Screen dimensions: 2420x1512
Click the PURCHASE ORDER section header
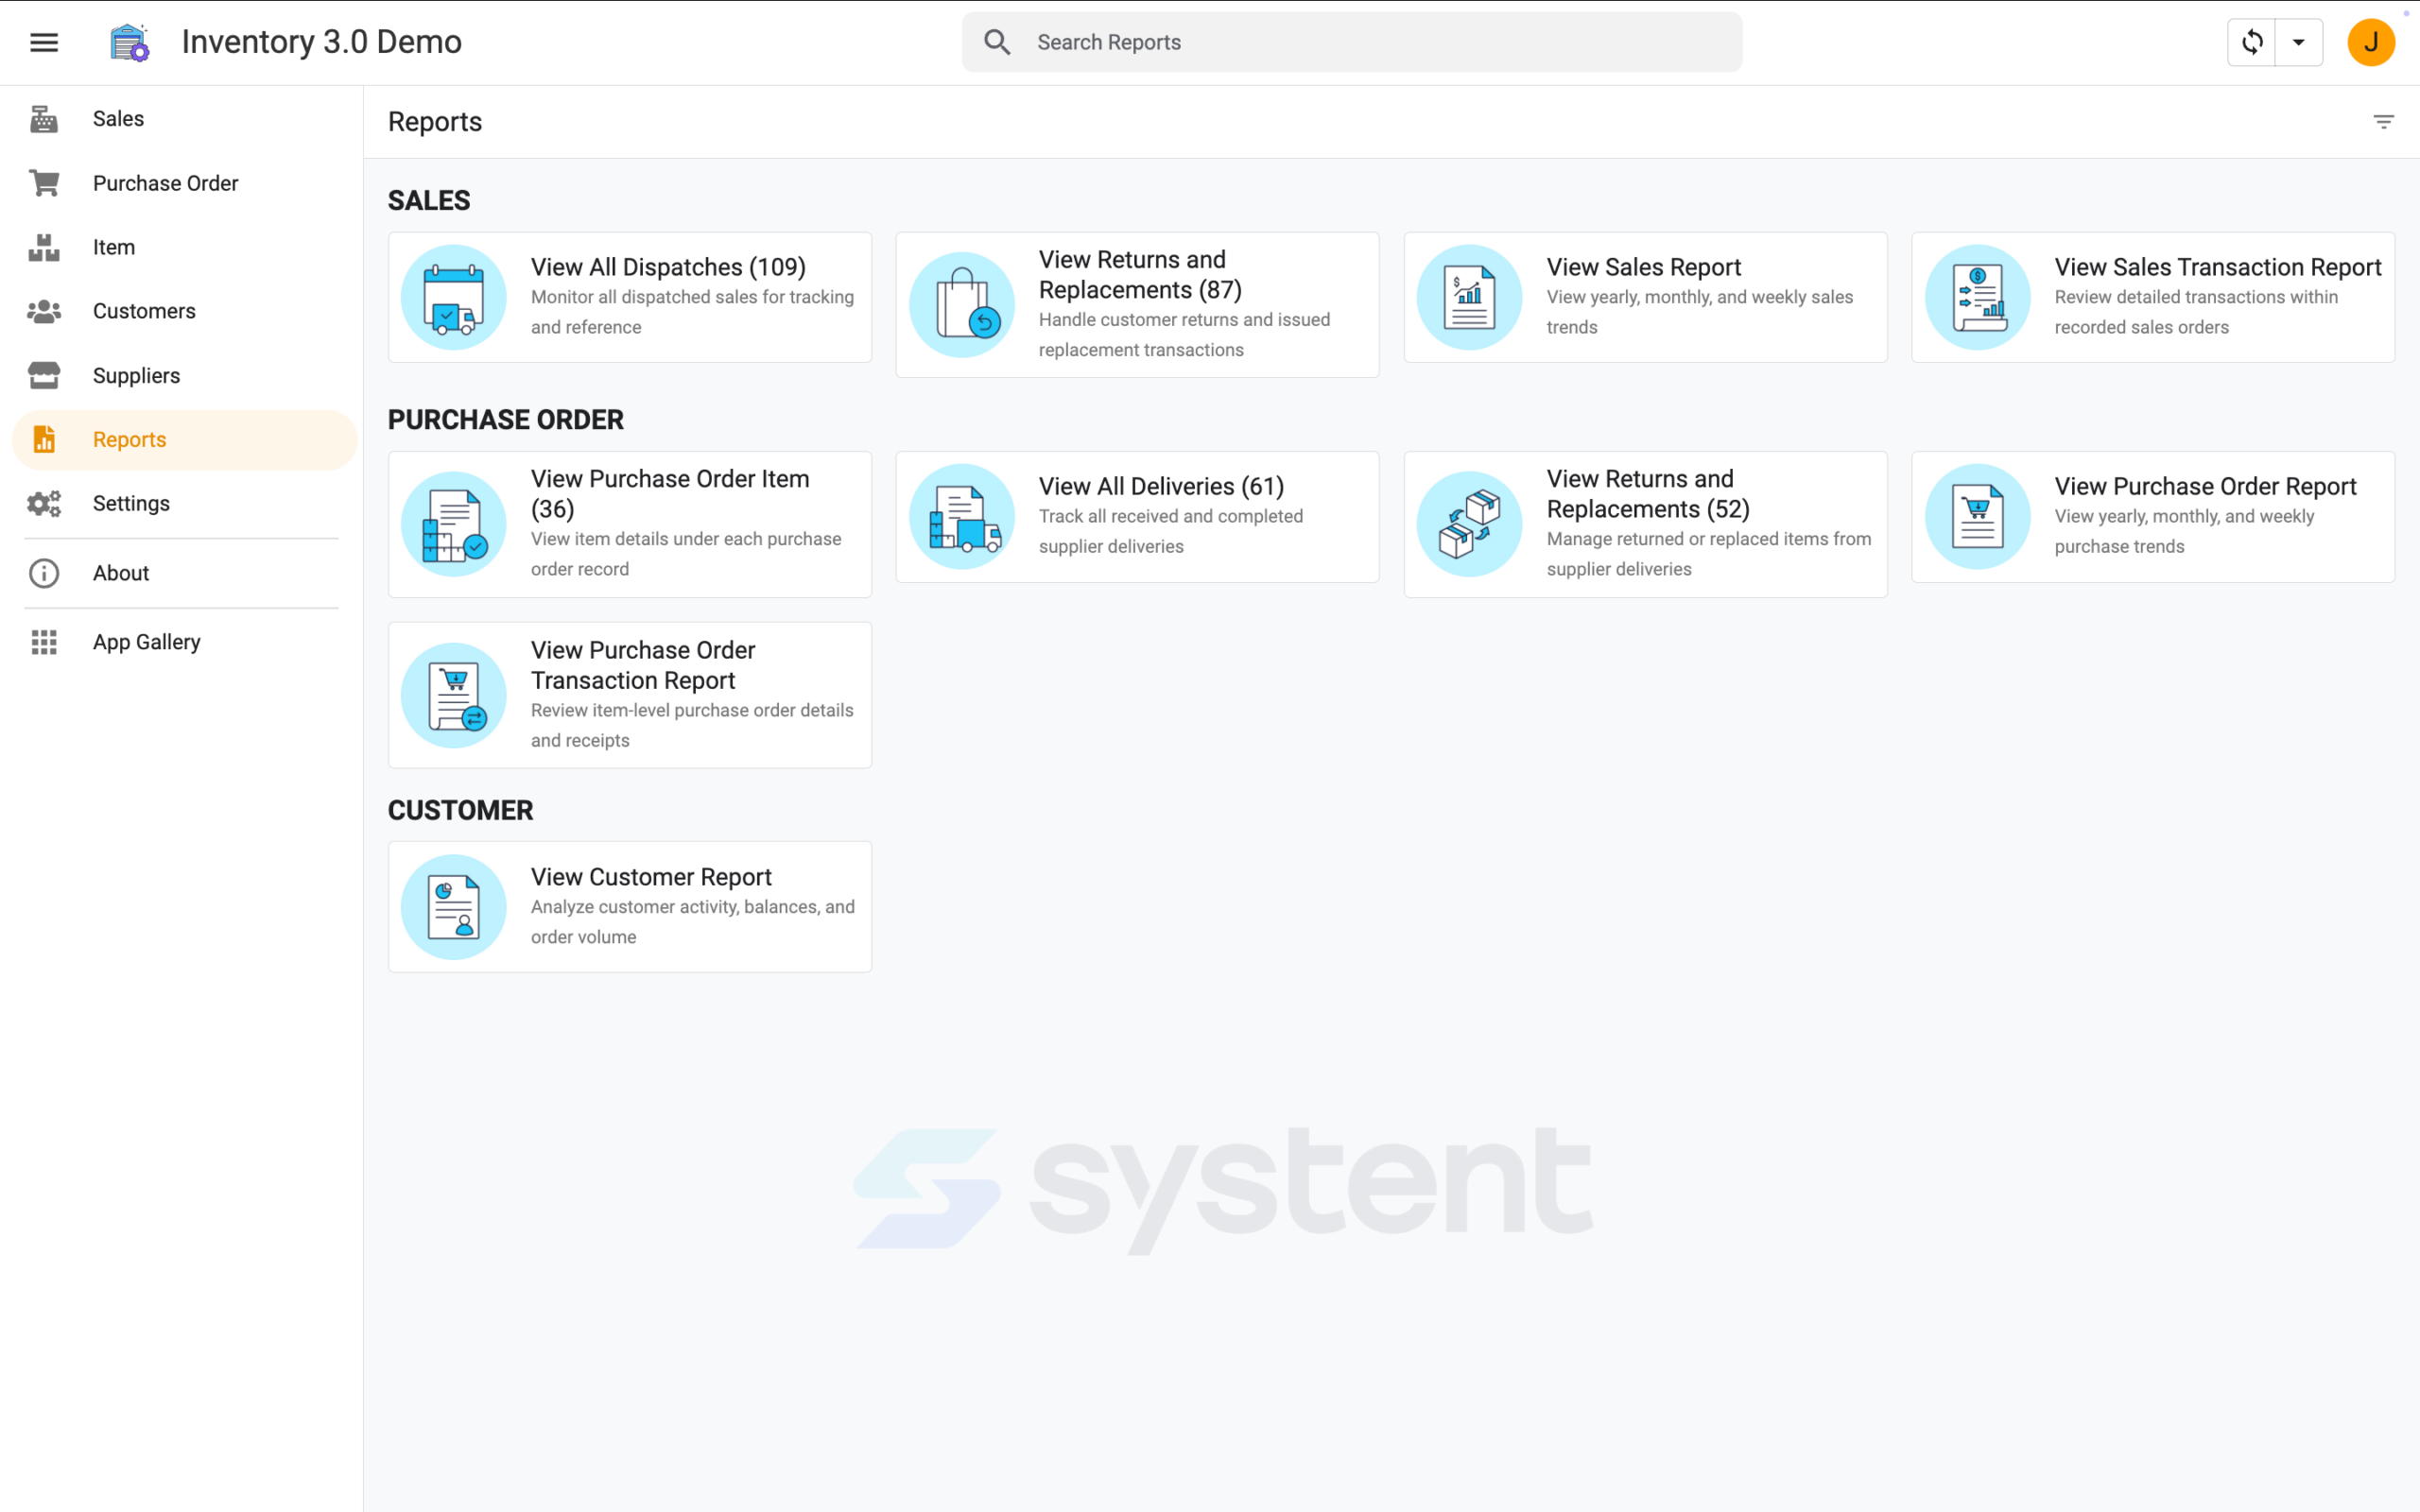506,419
